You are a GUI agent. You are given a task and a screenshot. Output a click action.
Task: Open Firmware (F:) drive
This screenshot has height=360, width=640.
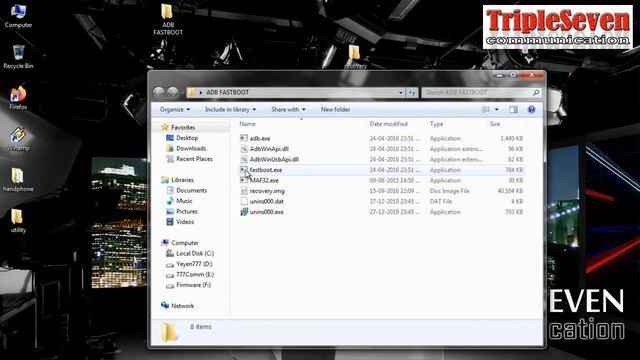pos(193,285)
